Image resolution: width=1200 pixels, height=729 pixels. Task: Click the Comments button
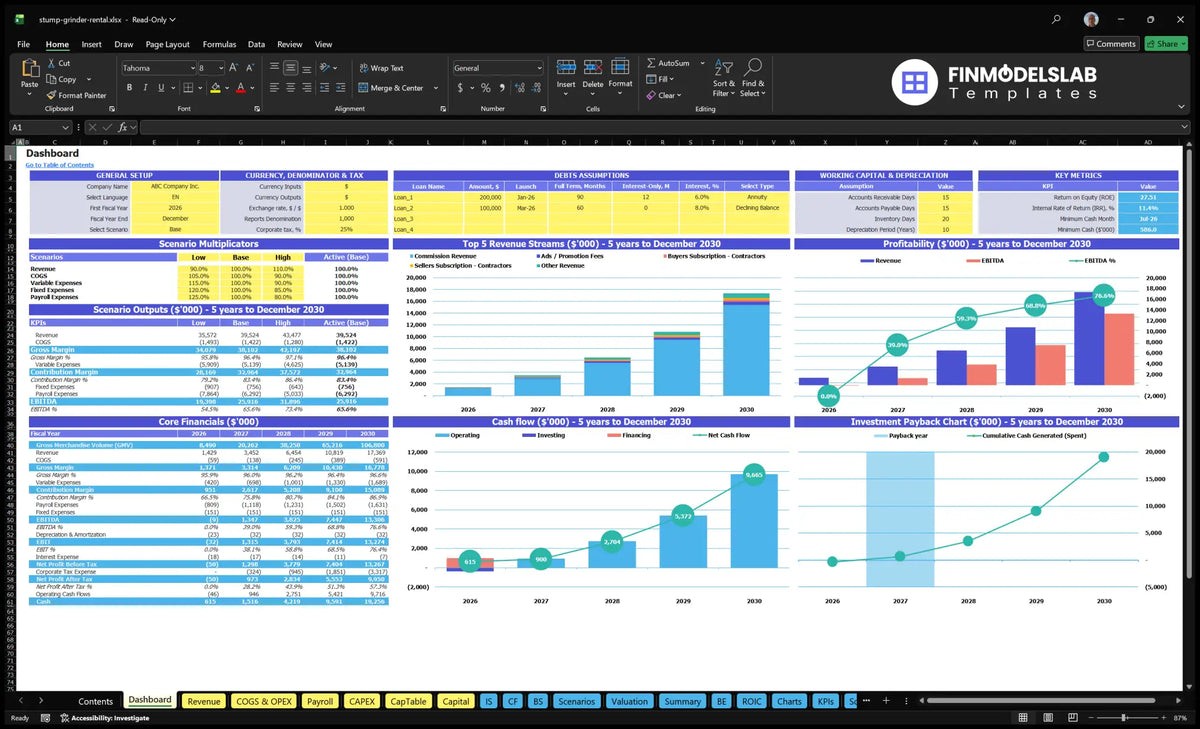(1111, 44)
